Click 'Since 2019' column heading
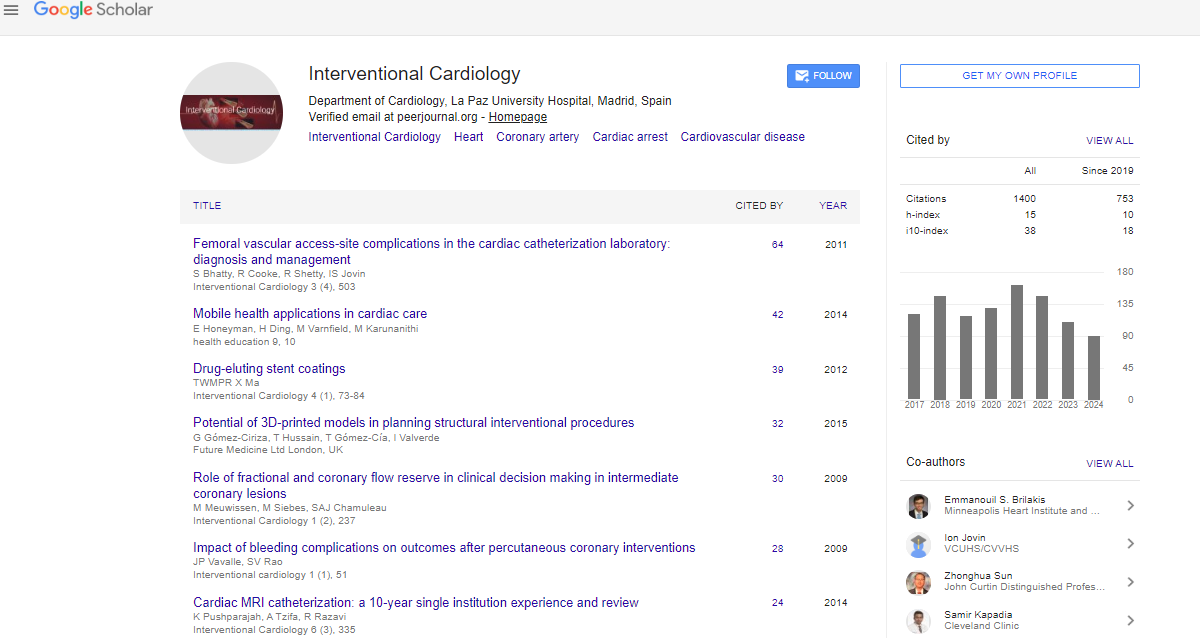The image size is (1200, 638). [x=1107, y=171]
